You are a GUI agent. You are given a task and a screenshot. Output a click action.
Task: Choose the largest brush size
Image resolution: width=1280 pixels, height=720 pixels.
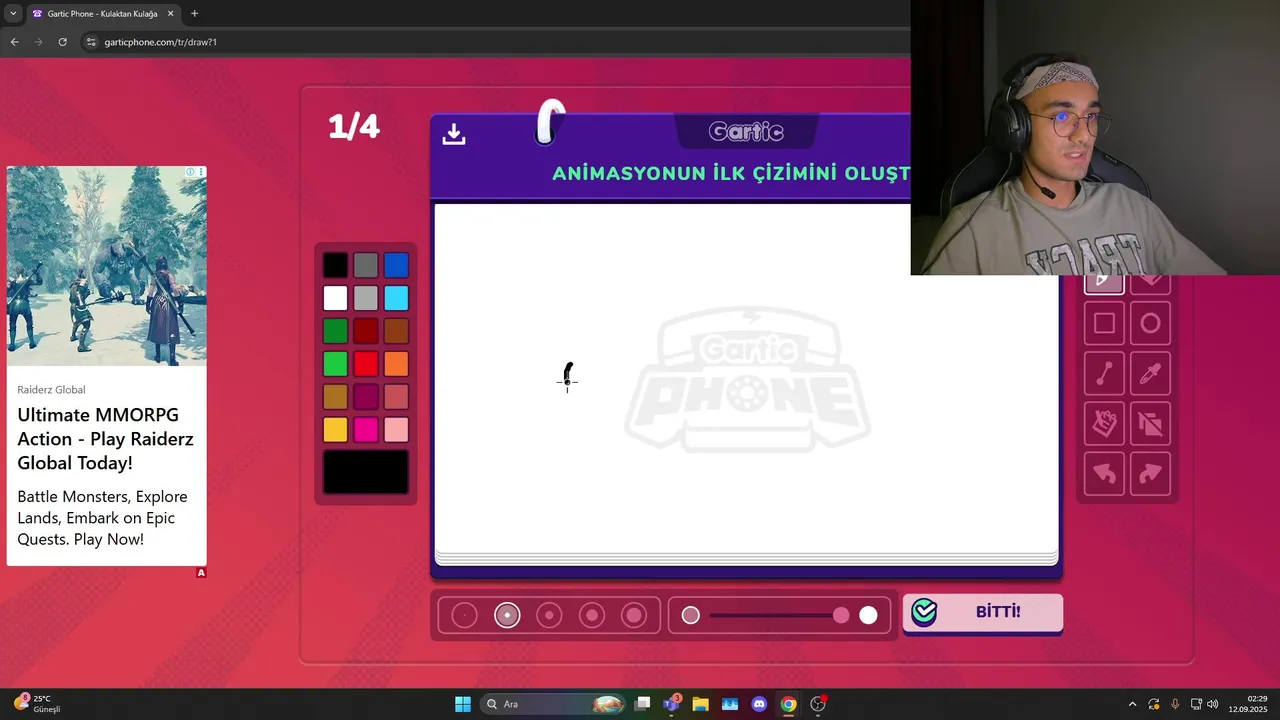point(634,616)
